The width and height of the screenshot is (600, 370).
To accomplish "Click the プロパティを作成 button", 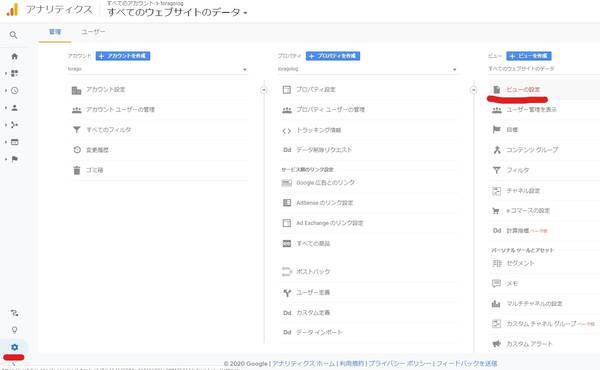I will [x=333, y=56].
